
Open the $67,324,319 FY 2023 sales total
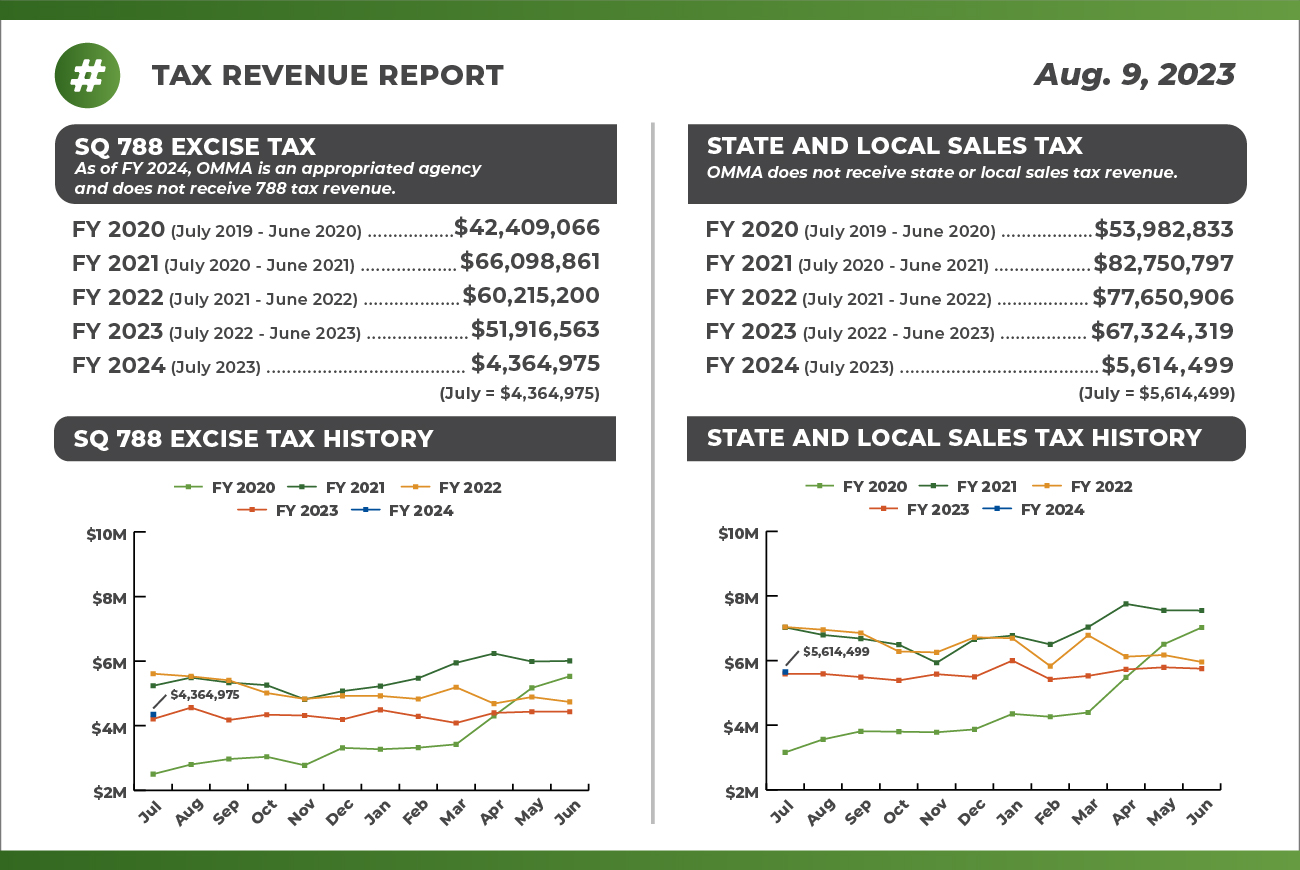pyautogui.click(x=1163, y=331)
